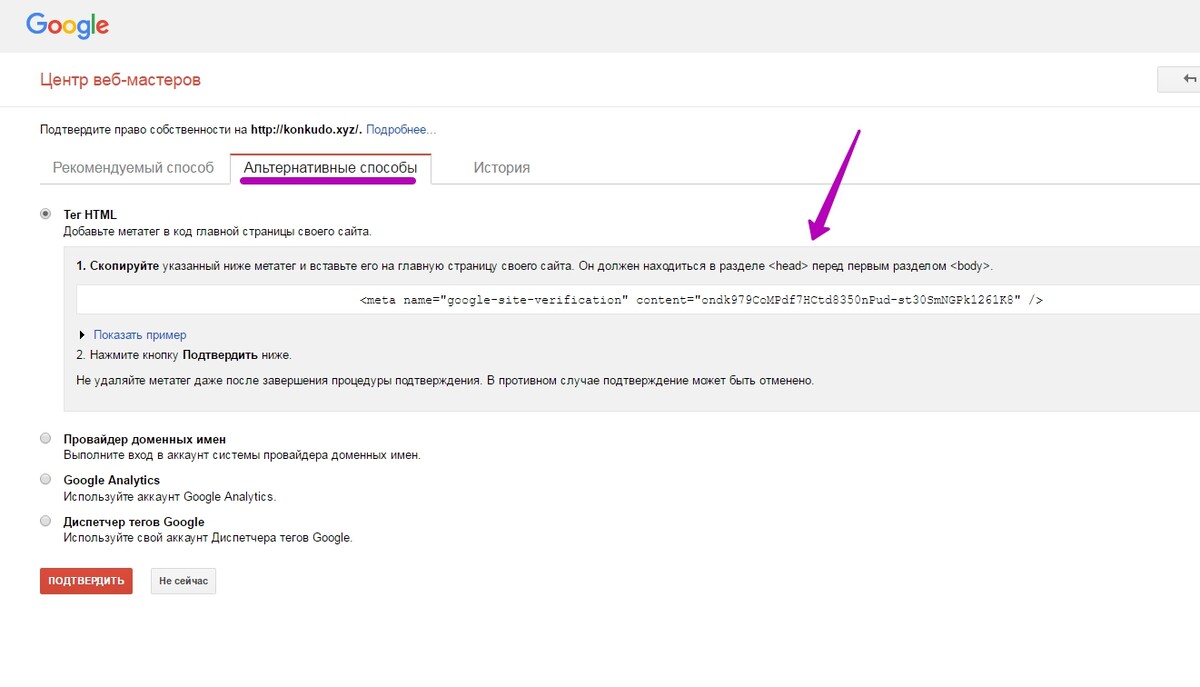Click text 'Добавьте метатег в код главной страницы'
Image resolution: width=1200 pixels, height=687 pixels.
pyautogui.click(x=217, y=231)
